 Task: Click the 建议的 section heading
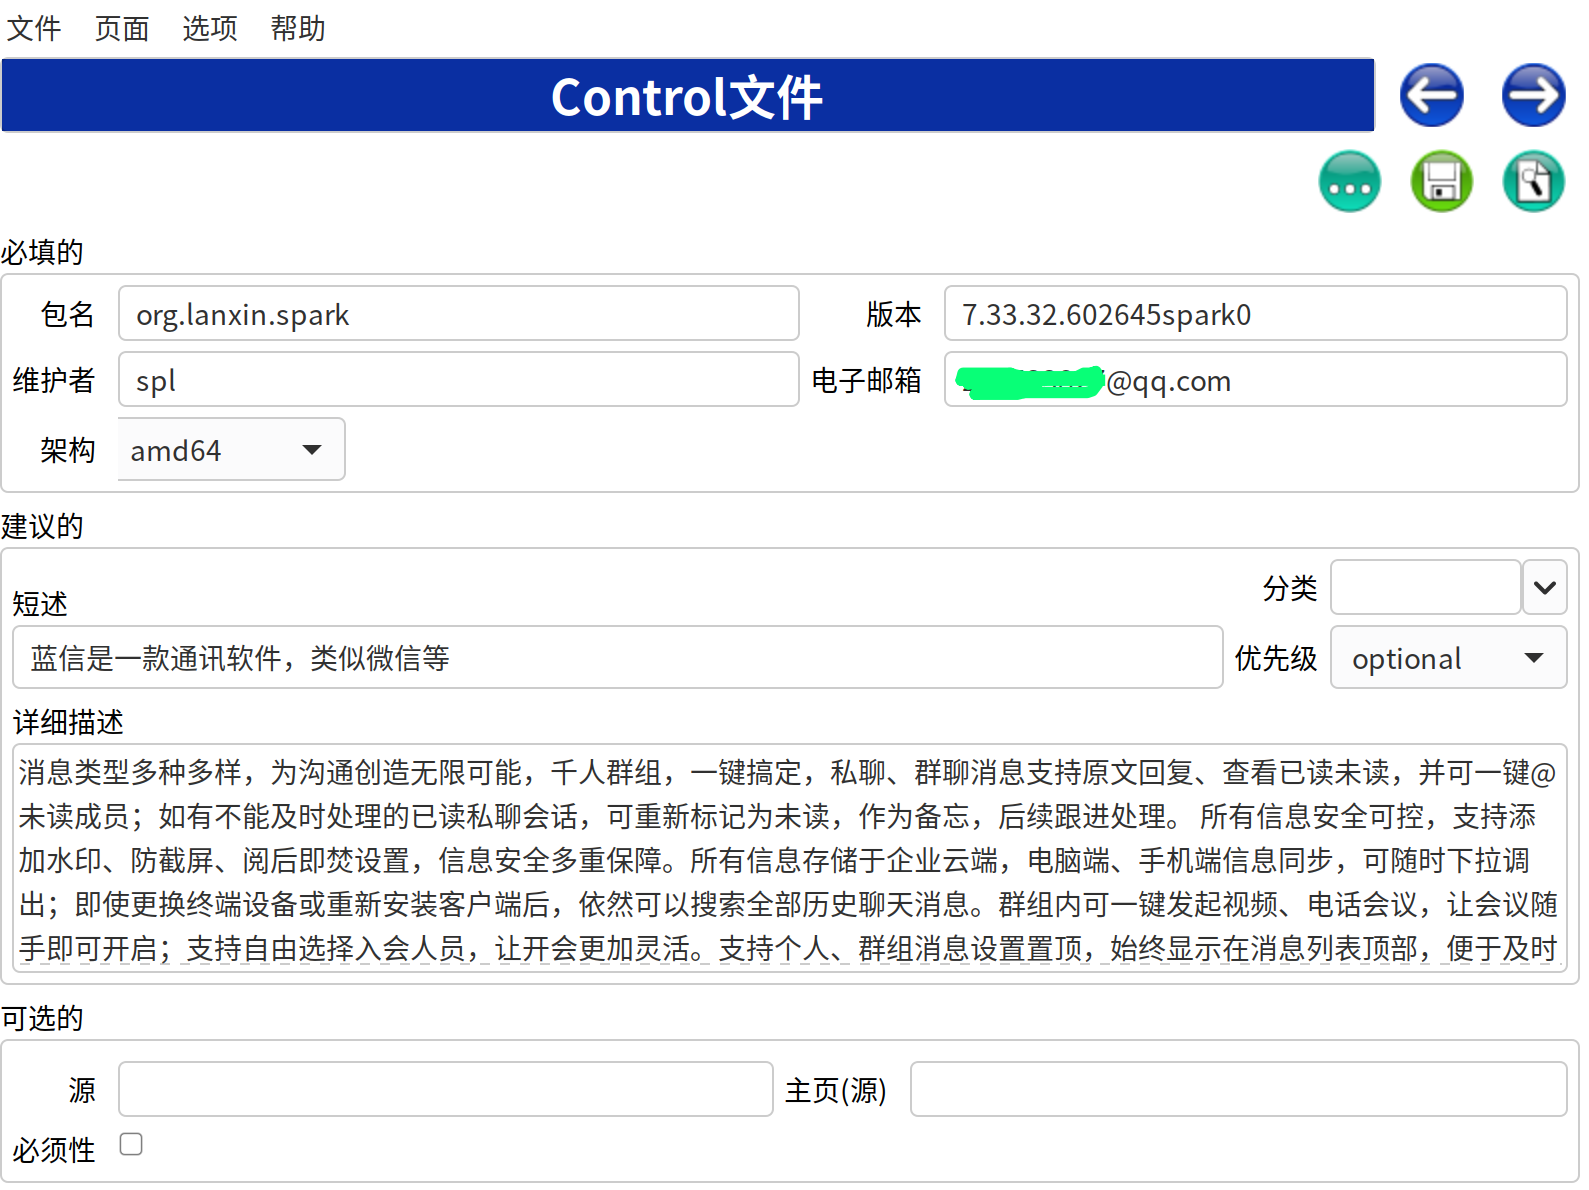click(x=42, y=526)
